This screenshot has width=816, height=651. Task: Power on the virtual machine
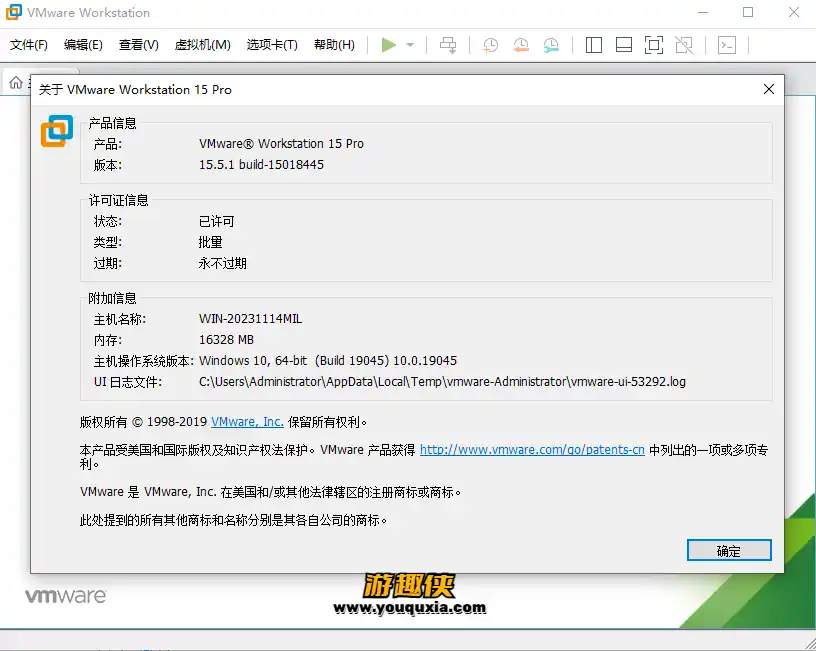point(390,44)
